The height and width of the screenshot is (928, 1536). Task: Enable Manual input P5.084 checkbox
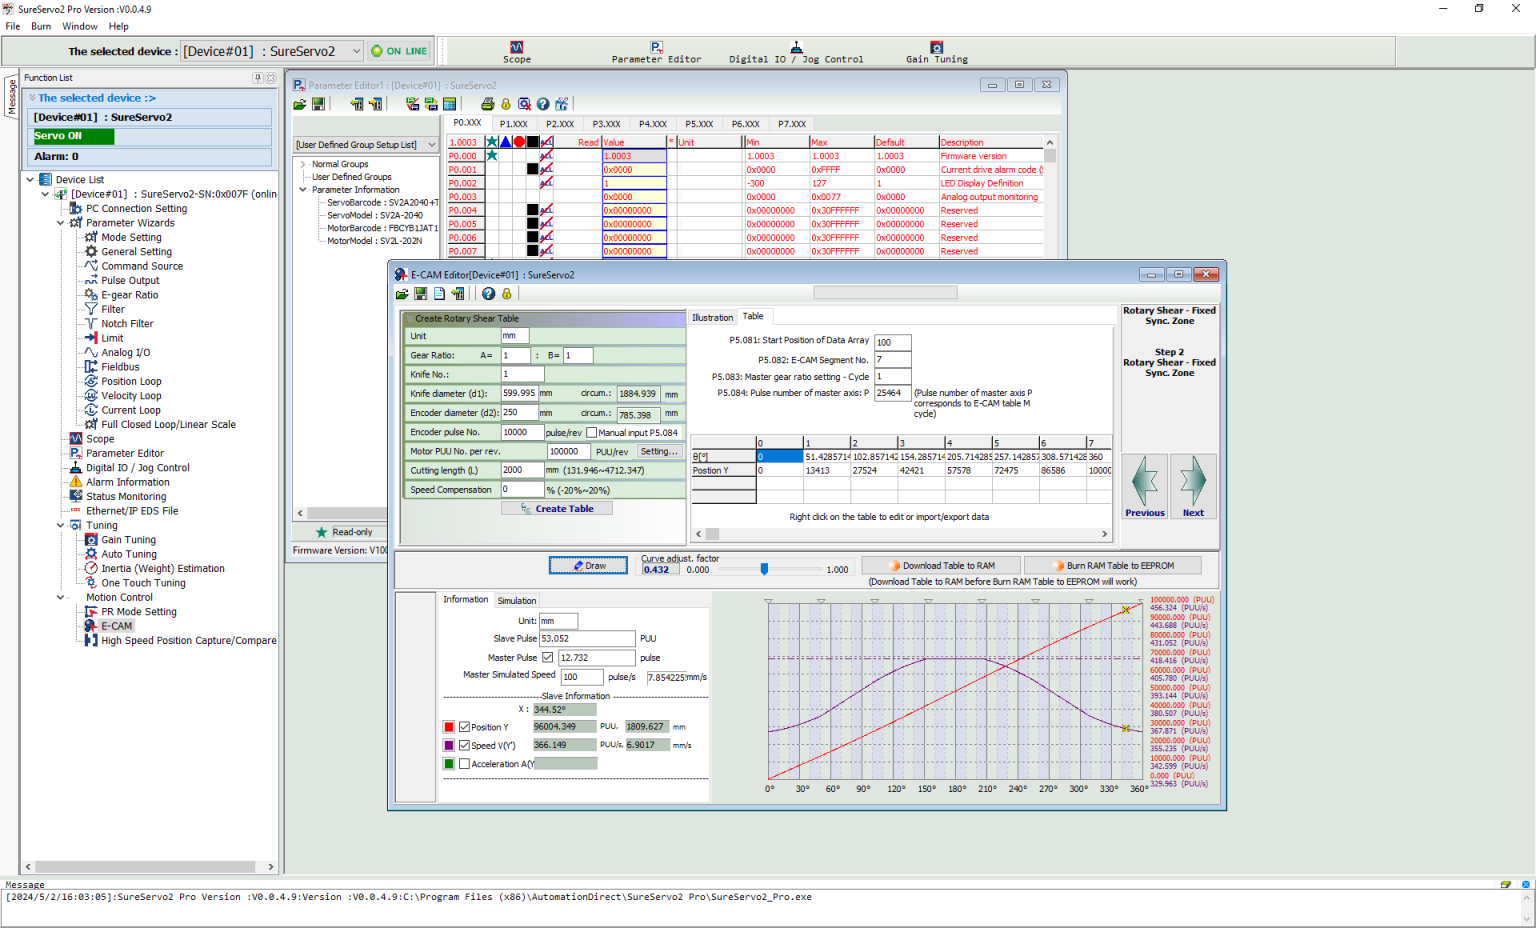click(x=592, y=433)
